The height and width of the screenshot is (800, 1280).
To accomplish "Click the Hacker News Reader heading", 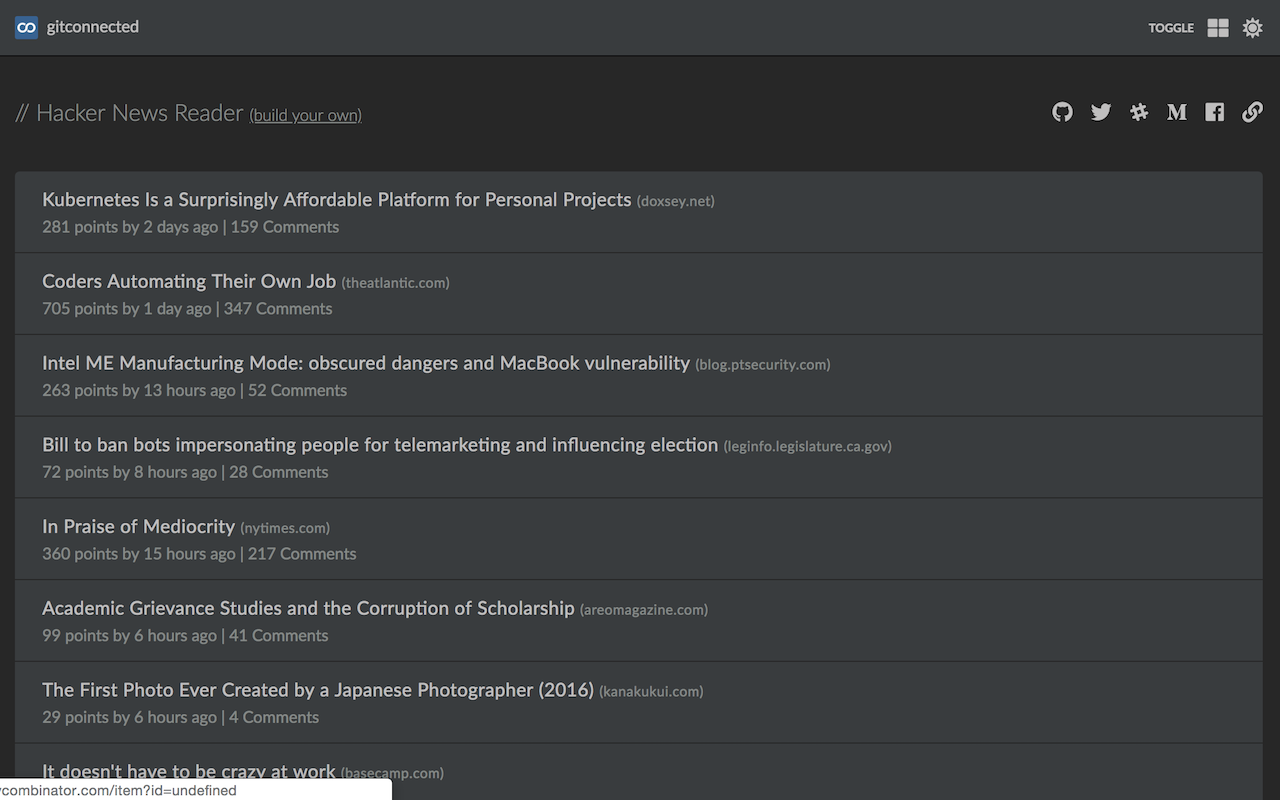I will tap(129, 113).
